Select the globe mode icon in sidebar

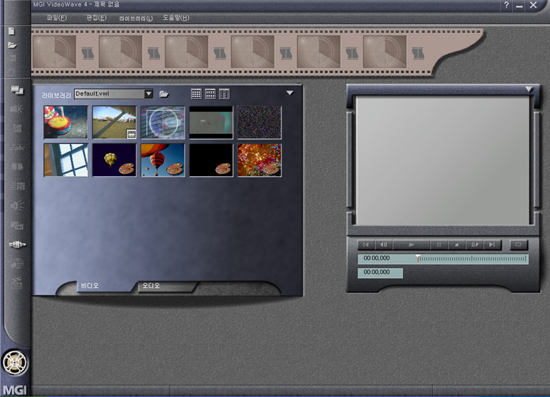(17, 263)
